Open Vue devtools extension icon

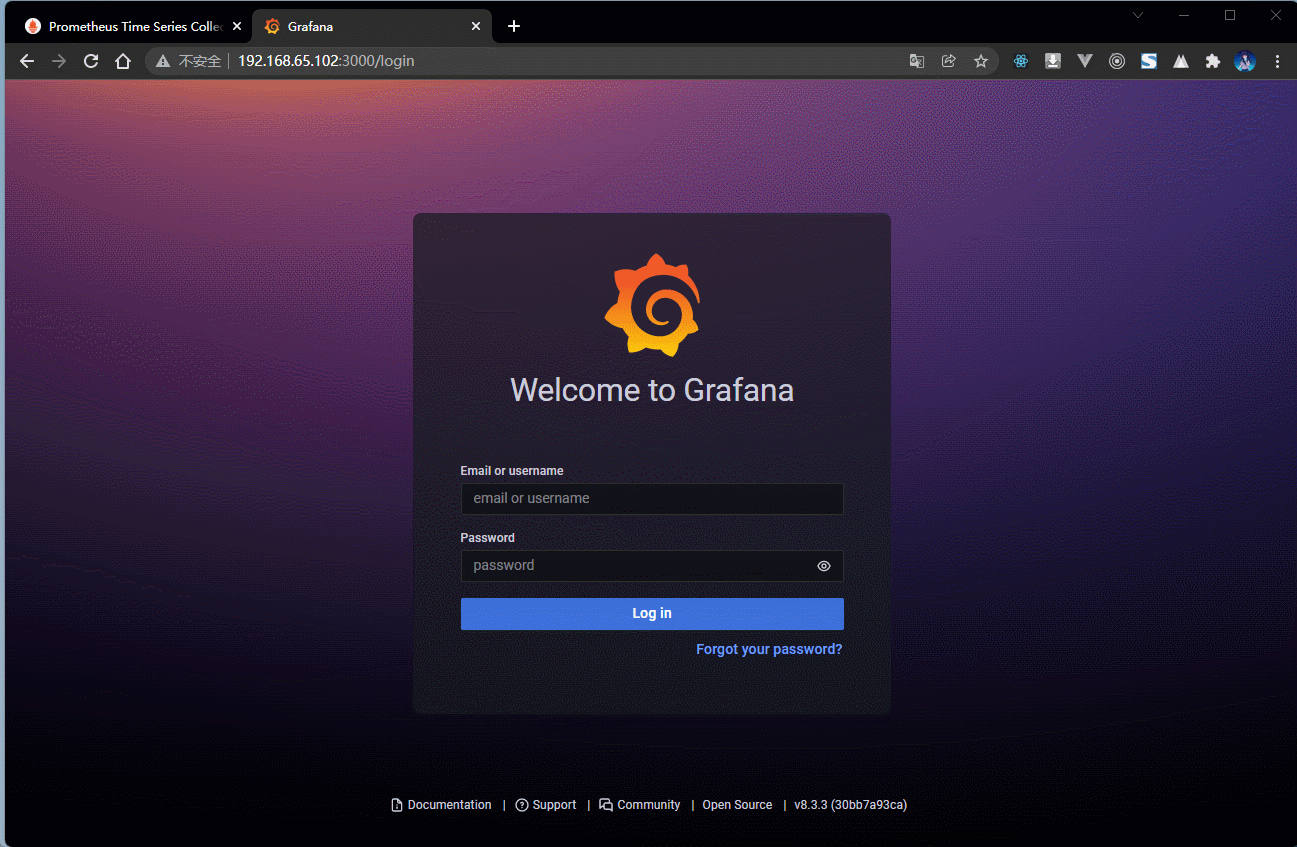point(1085,61)
